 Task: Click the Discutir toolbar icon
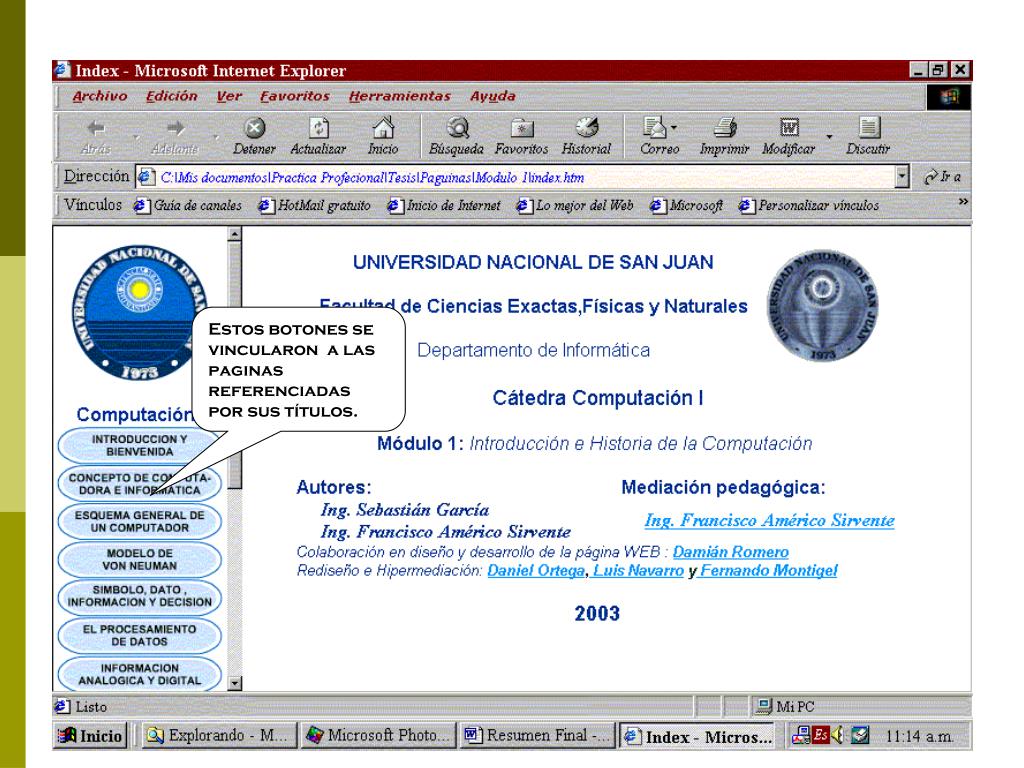pos(868,136)
